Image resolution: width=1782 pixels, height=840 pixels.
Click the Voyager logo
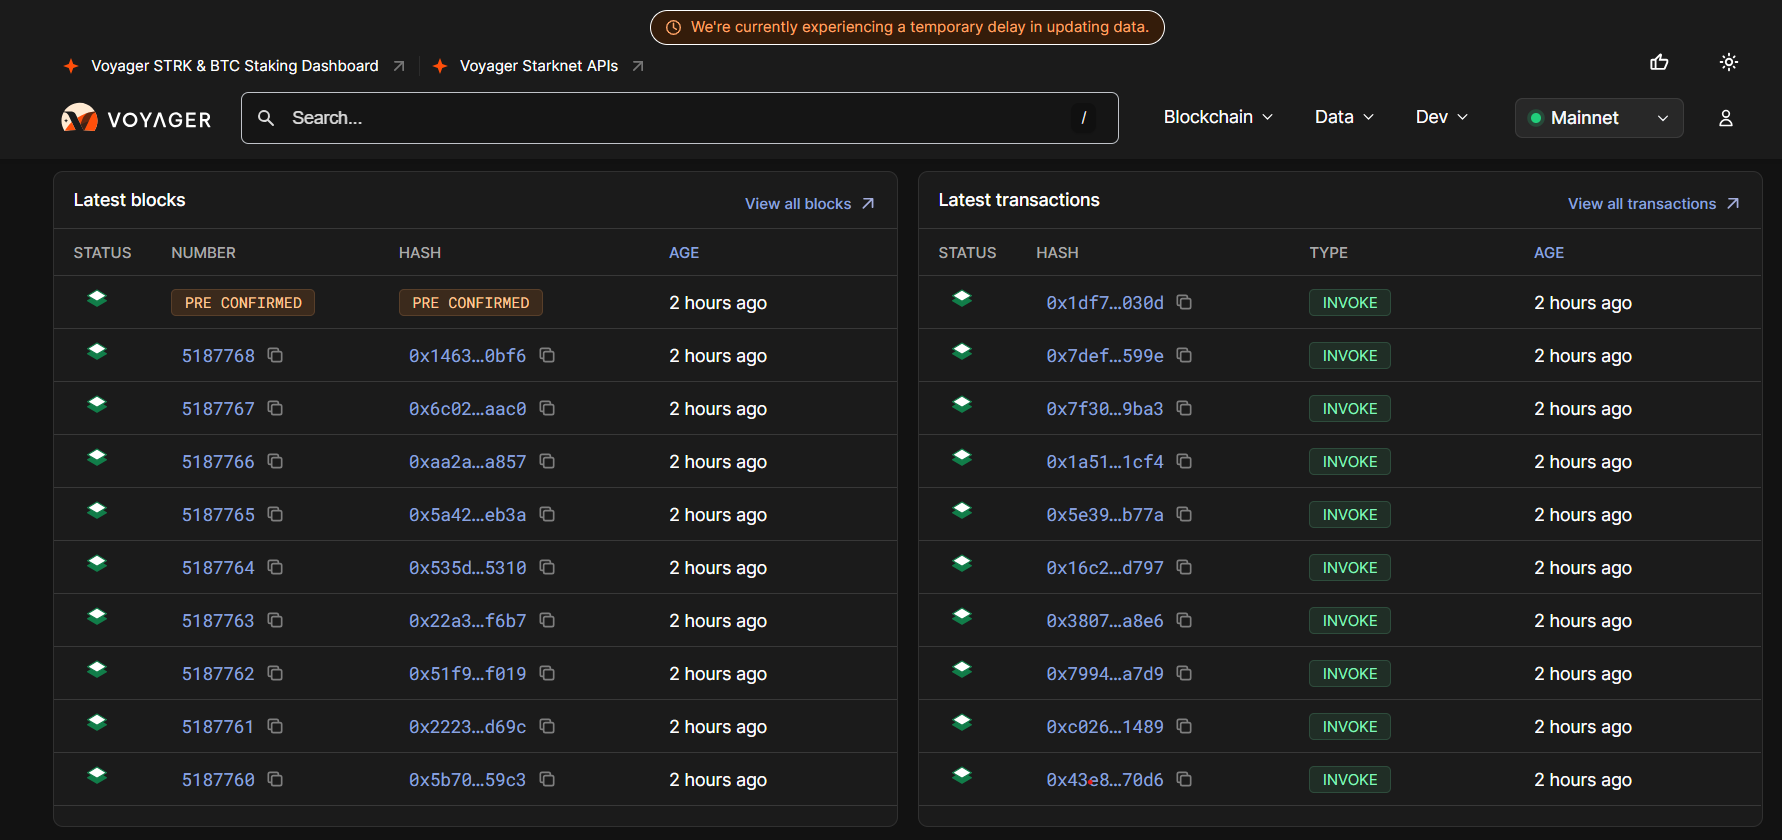pos(137,119)
